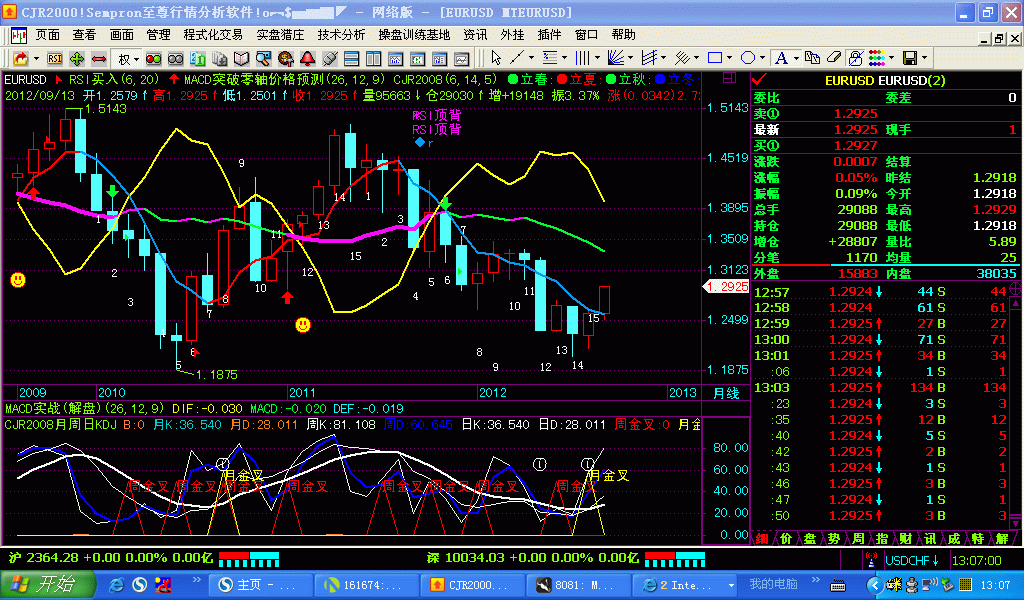Open the 技术分析 menu
This screenshot has width=1024, height=600.
point(341,34)
